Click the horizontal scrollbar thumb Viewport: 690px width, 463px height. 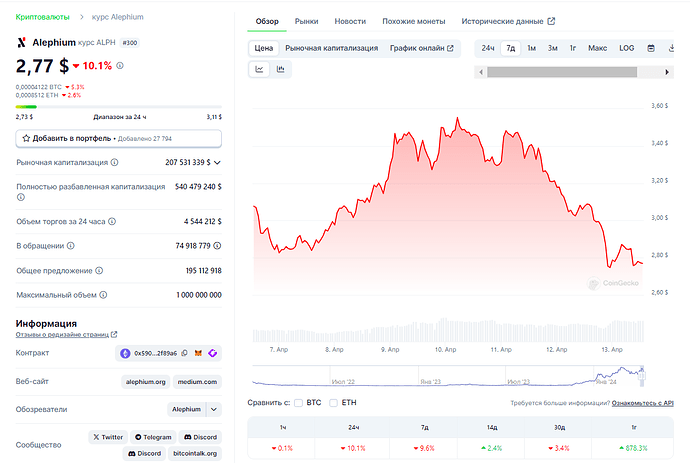tap(562, 72)
